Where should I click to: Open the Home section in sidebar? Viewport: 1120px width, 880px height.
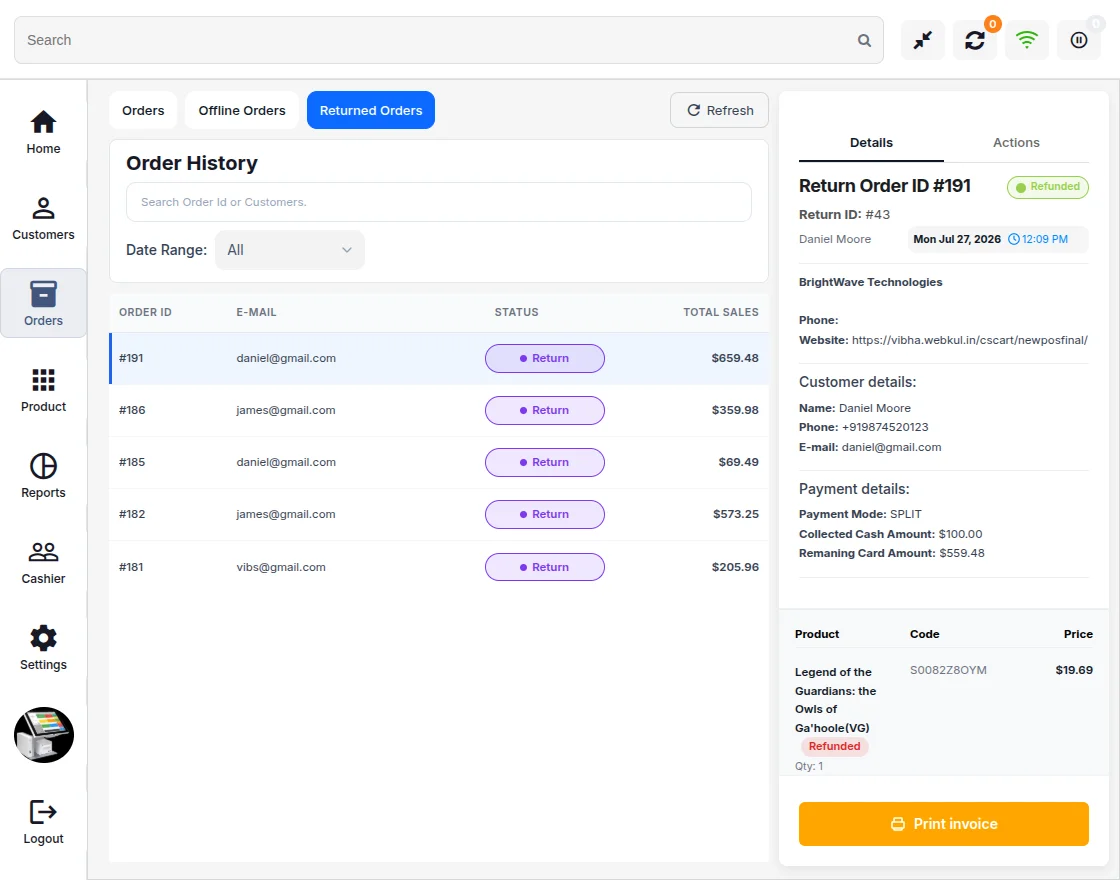tap(43, 131)
